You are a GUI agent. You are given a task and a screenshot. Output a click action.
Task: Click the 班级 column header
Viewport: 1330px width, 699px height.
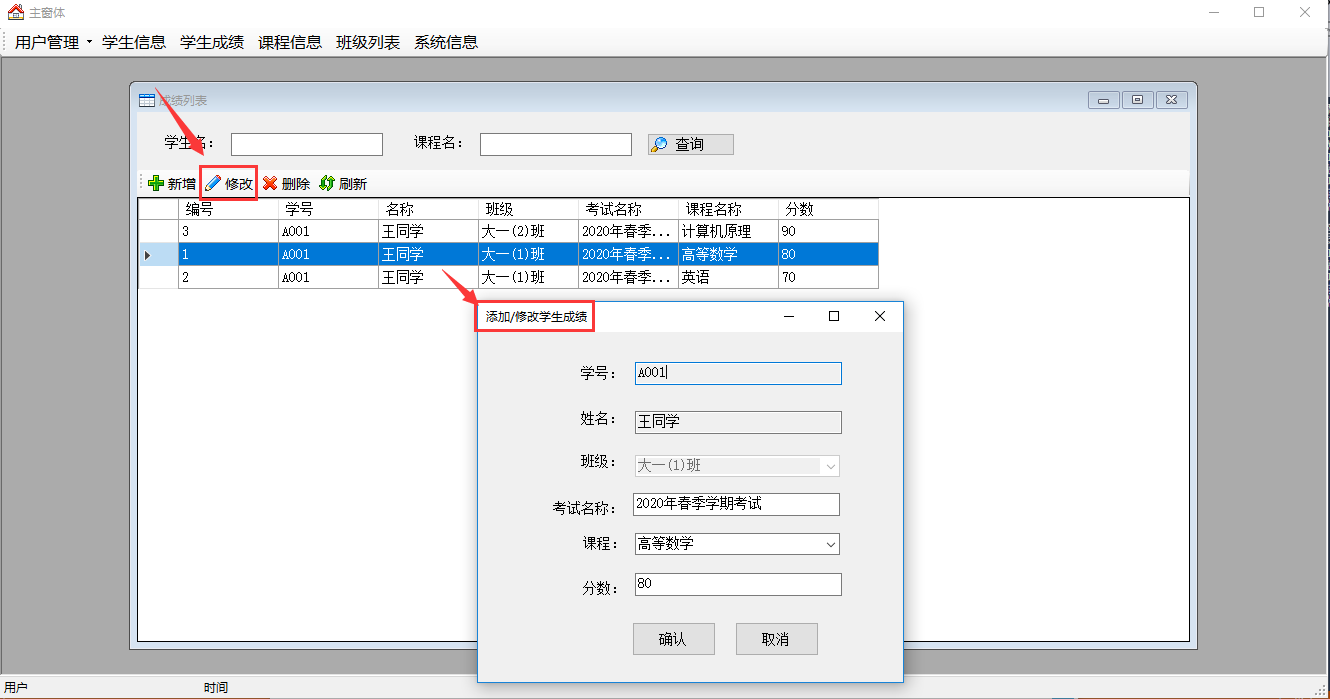tap(528, 209)
